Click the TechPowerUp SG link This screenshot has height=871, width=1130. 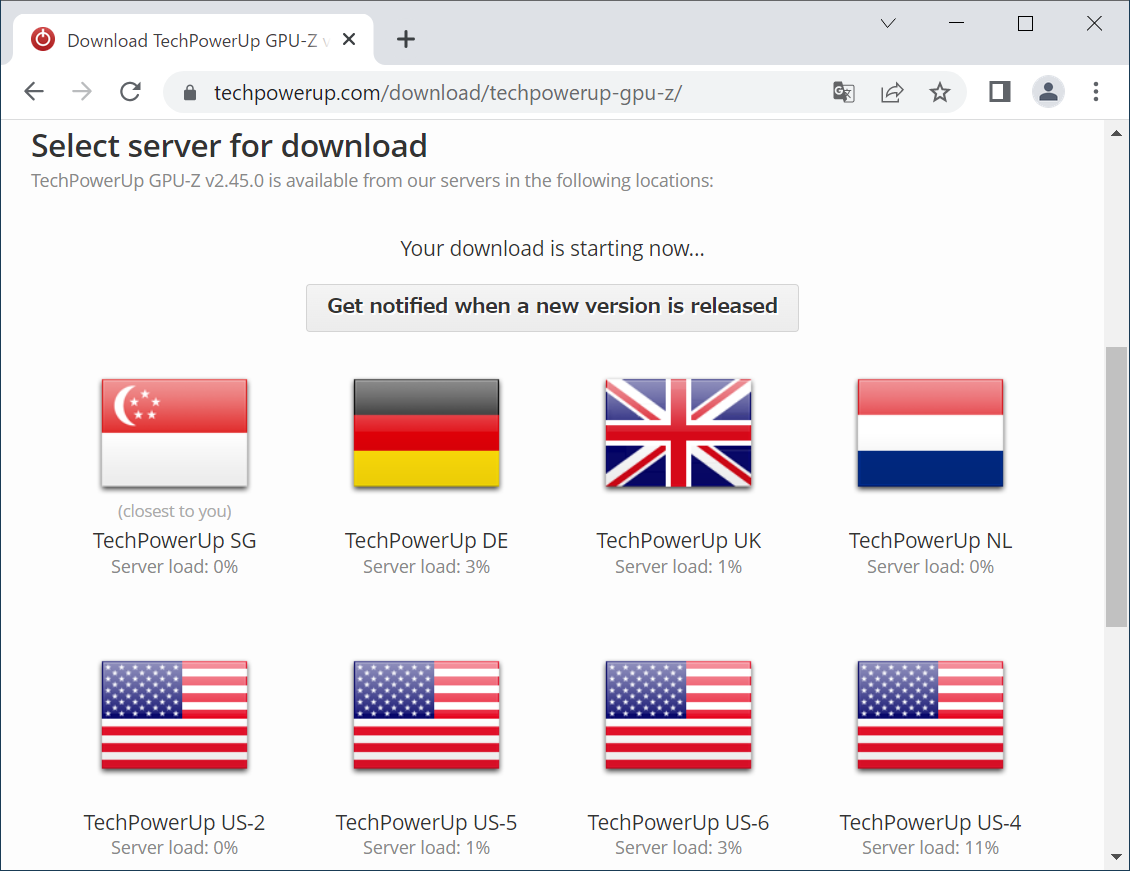click(x=174, y=540)
